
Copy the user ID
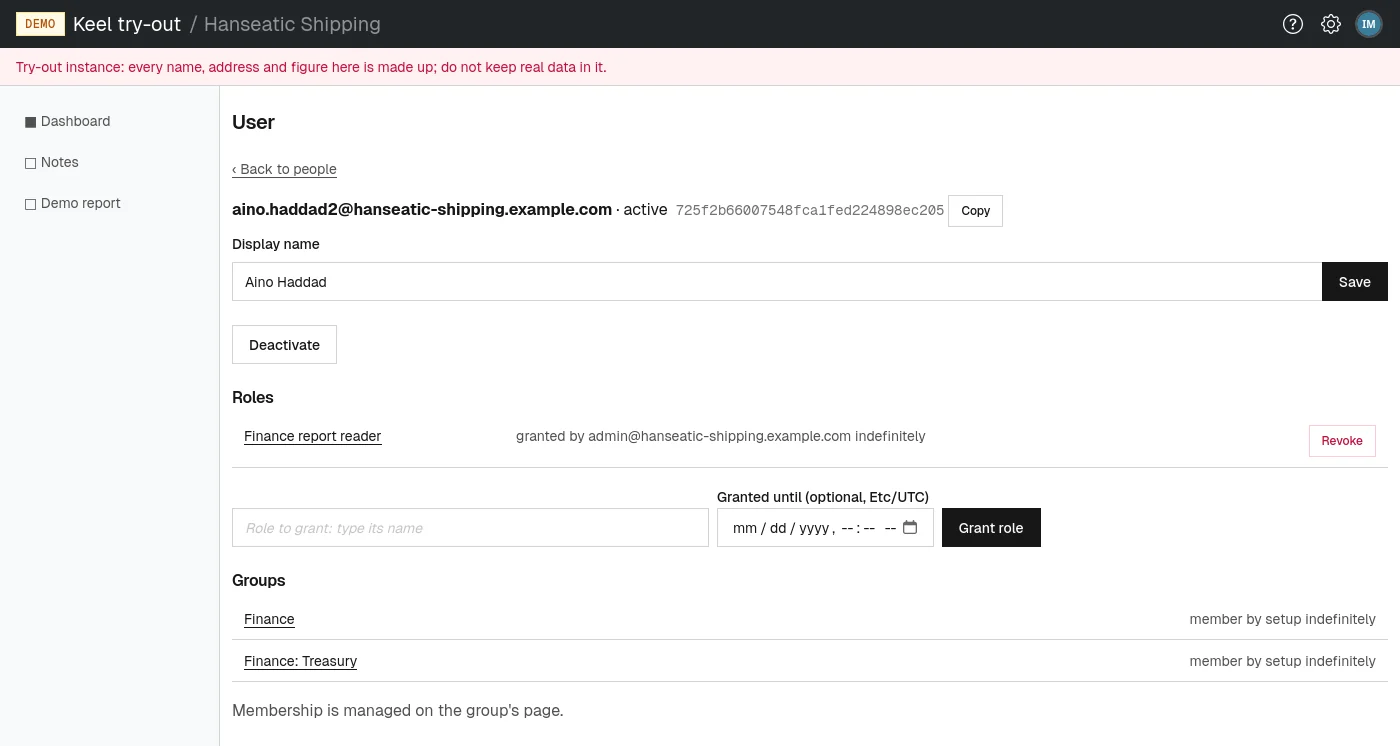click(x=975, y=211)
